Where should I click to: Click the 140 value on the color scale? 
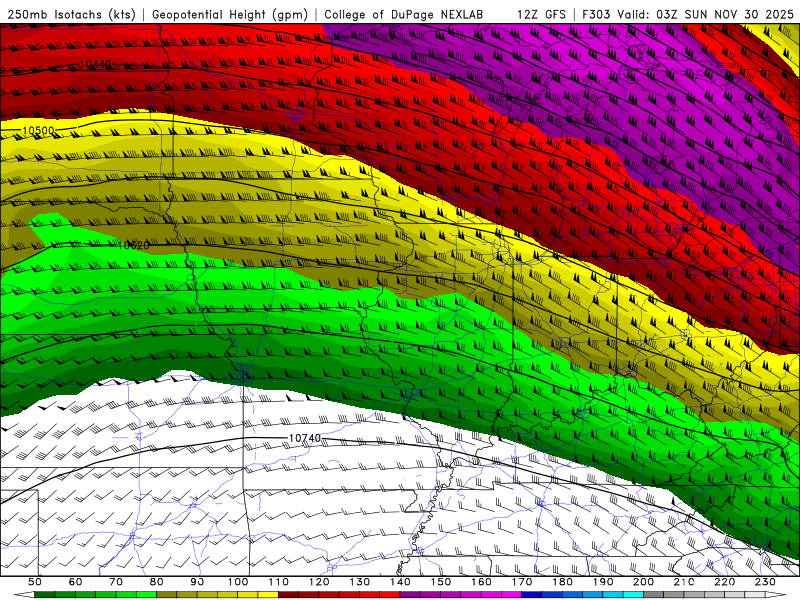400,582
